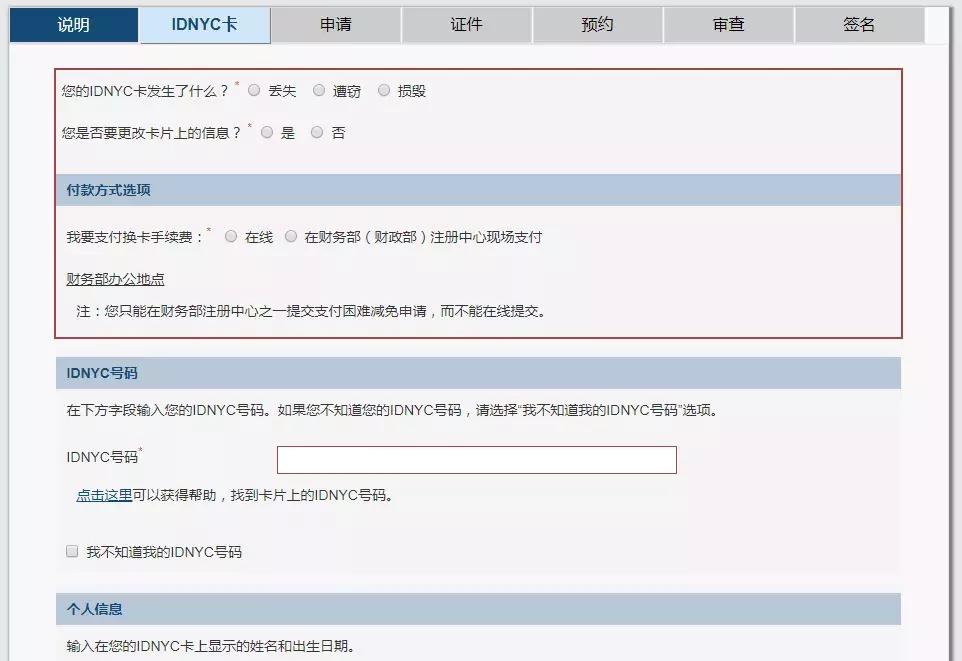This screenshot has width=962, height=661.
Task: Select 在线 payment option
Action: click(231, 236)
